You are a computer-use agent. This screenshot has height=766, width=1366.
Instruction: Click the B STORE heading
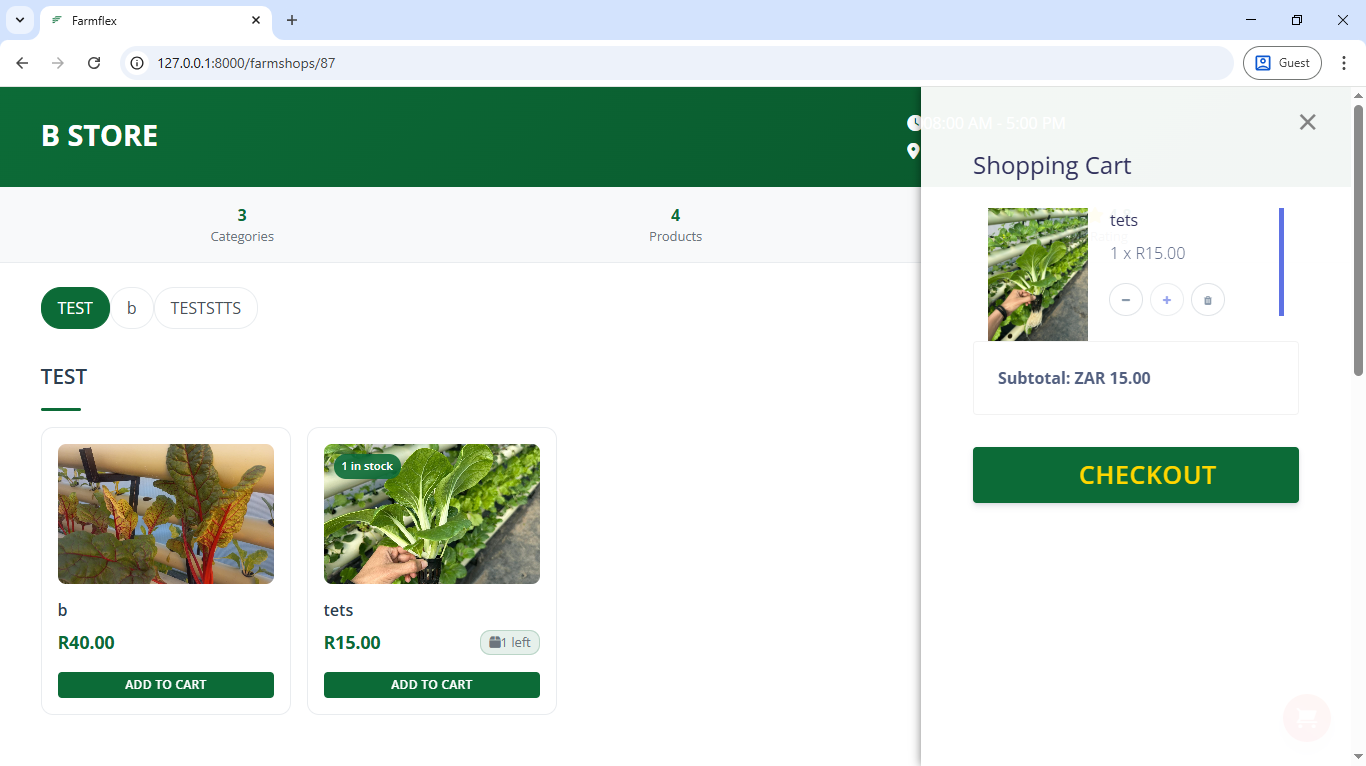(99, 136)
